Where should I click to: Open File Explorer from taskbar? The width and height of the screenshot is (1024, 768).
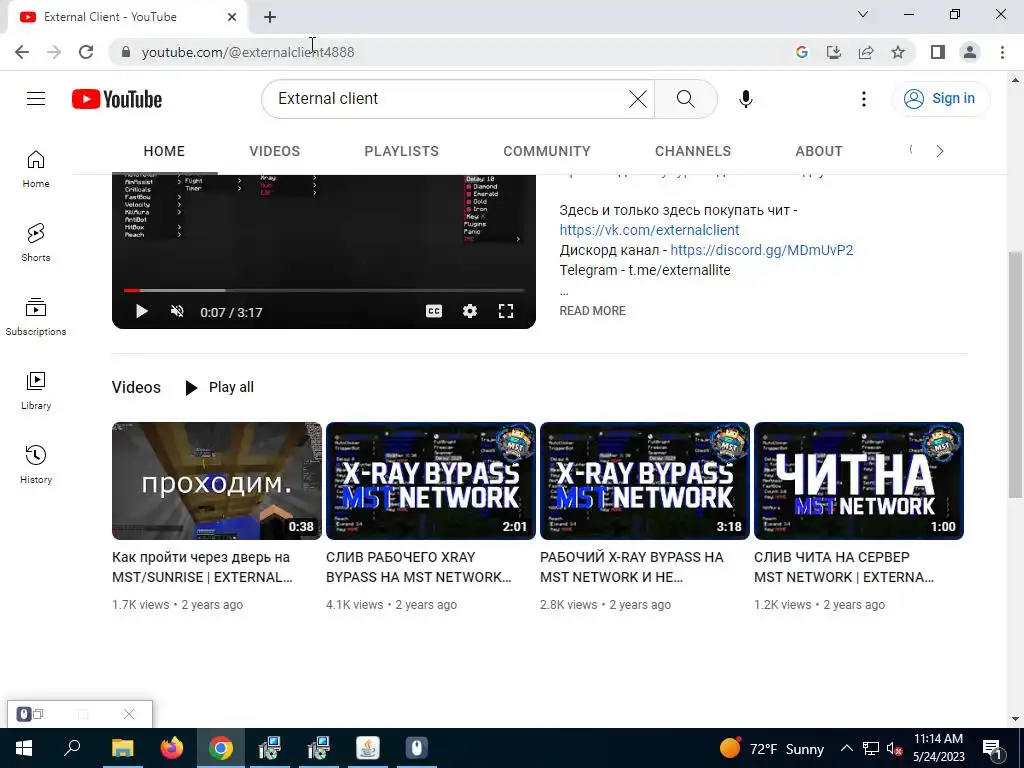(122, 748)
